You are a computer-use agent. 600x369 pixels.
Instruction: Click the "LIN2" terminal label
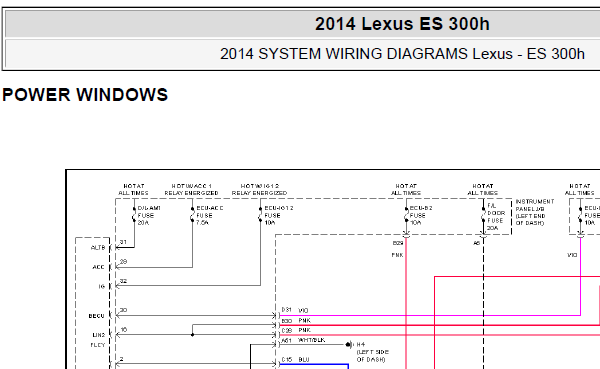99,335
